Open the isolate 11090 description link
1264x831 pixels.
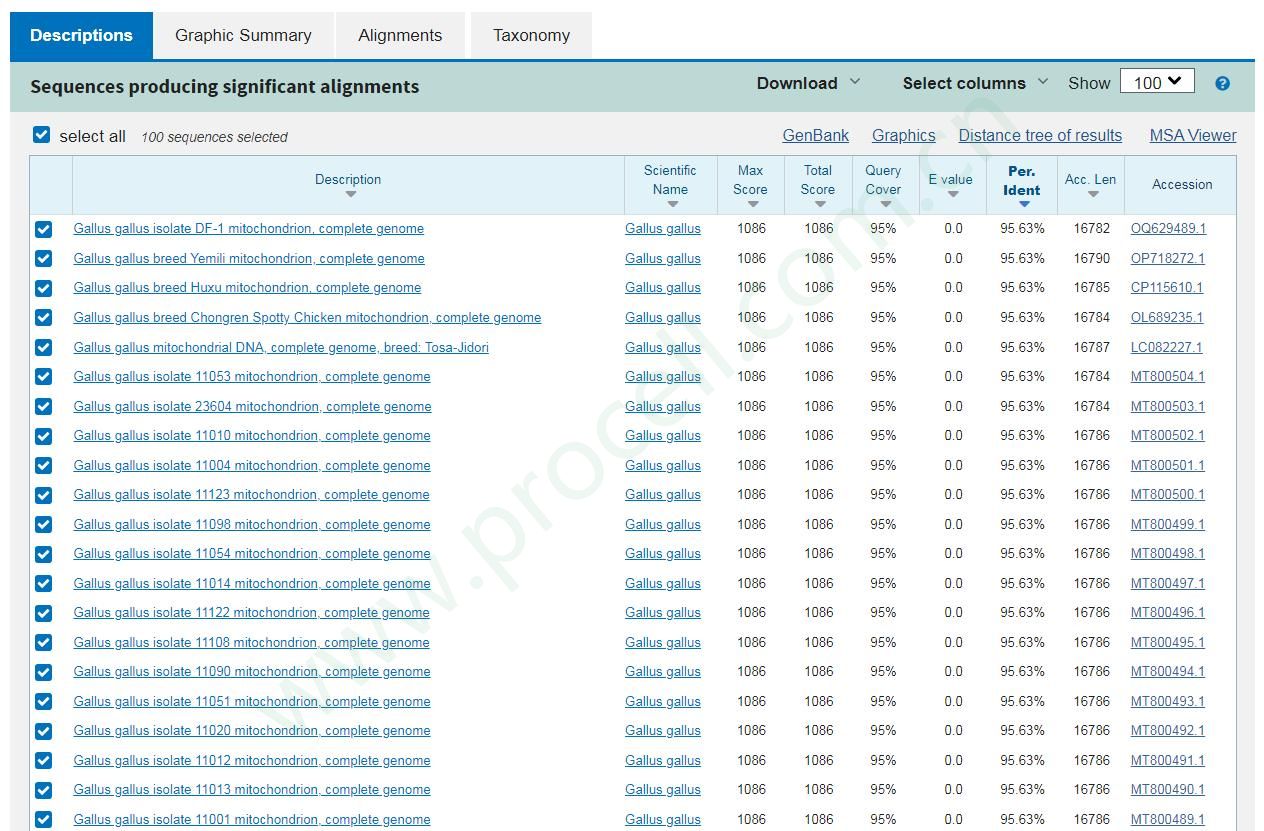coord(252,672)
